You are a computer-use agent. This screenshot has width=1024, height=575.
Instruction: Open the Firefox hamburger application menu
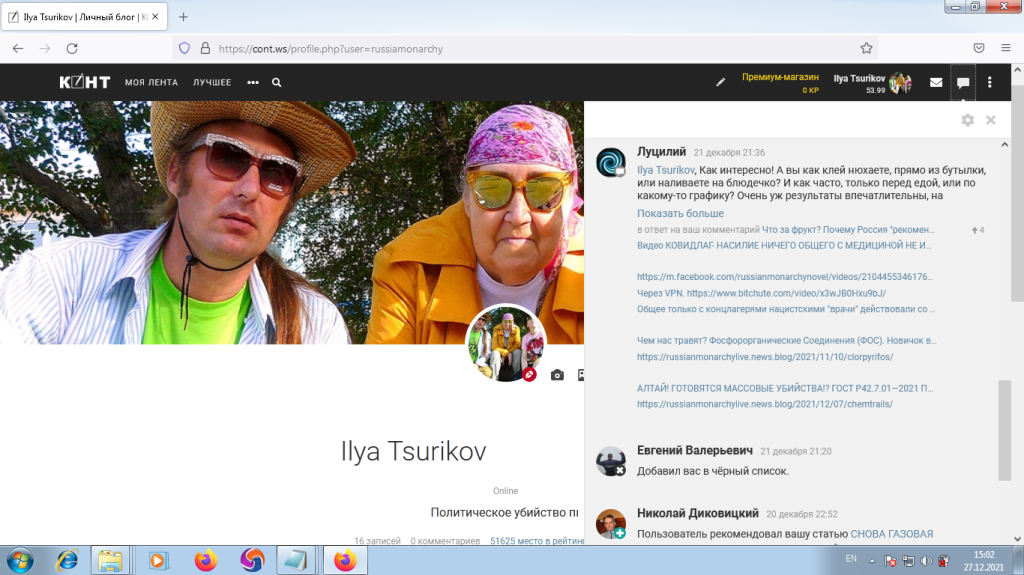click(x=1005, y=48)
